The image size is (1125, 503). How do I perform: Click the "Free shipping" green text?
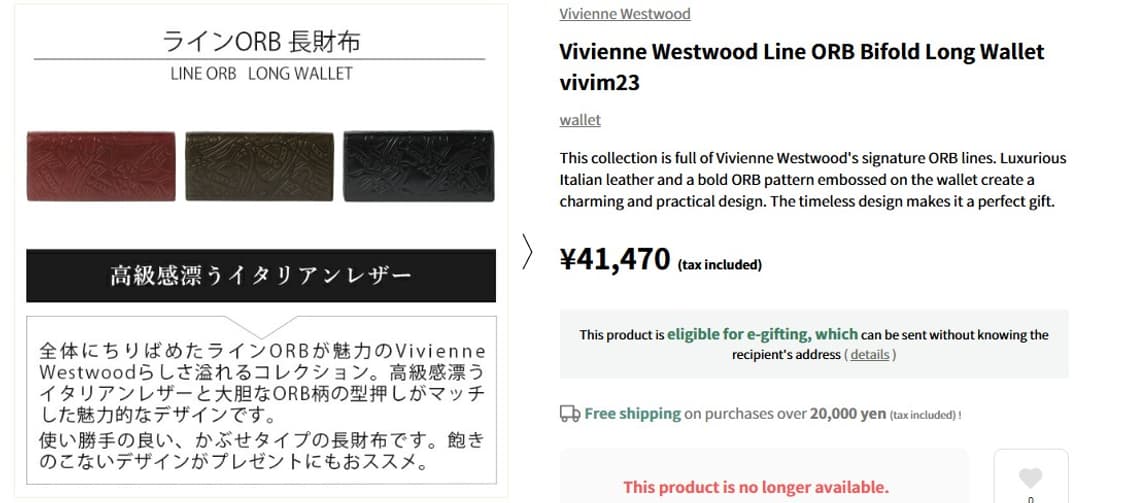coord(632,414)
